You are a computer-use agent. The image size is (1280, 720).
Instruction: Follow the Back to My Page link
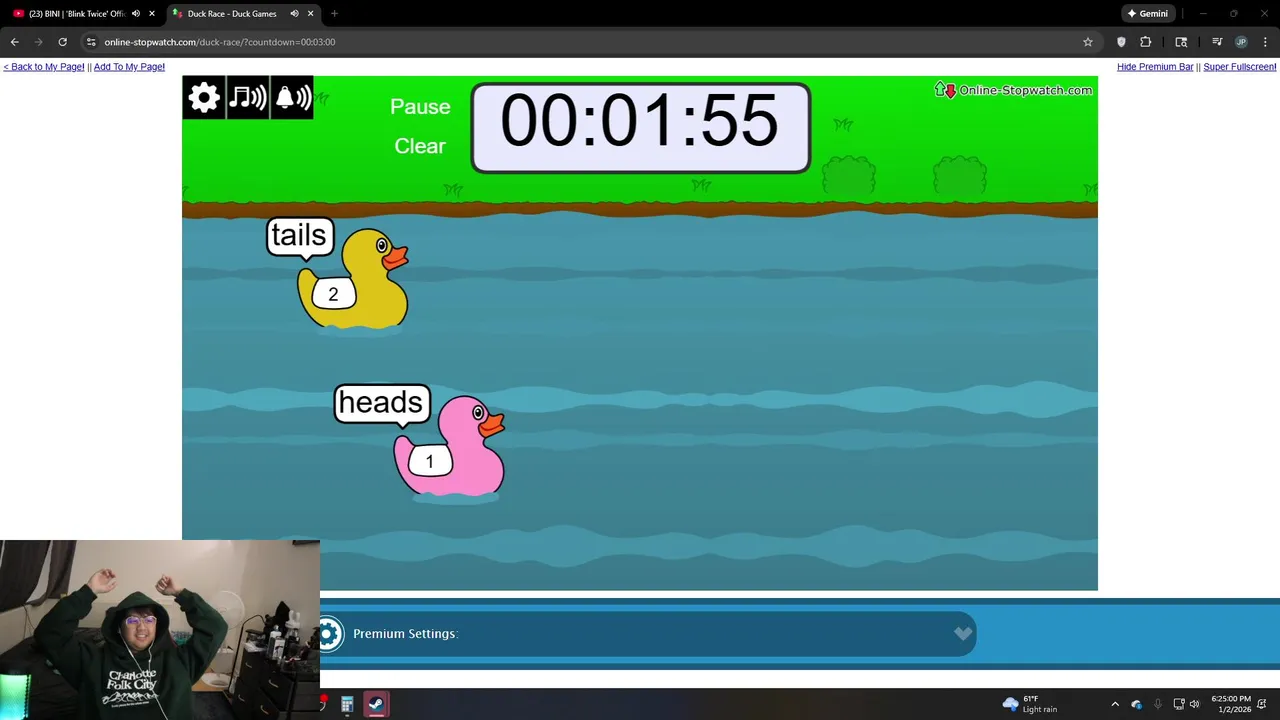pos(44,67)
